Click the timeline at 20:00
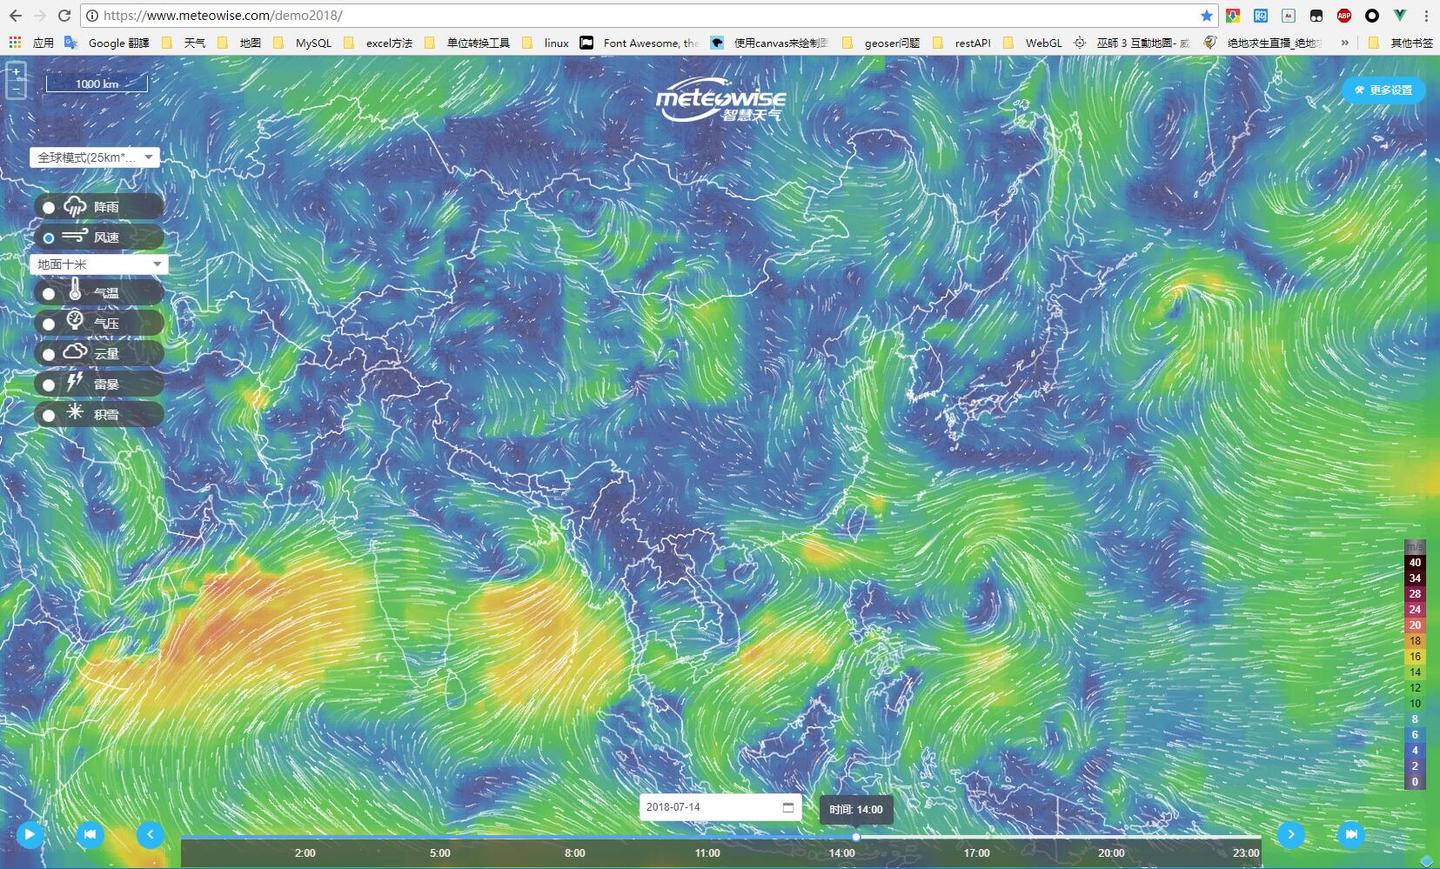 point(1111,853)
